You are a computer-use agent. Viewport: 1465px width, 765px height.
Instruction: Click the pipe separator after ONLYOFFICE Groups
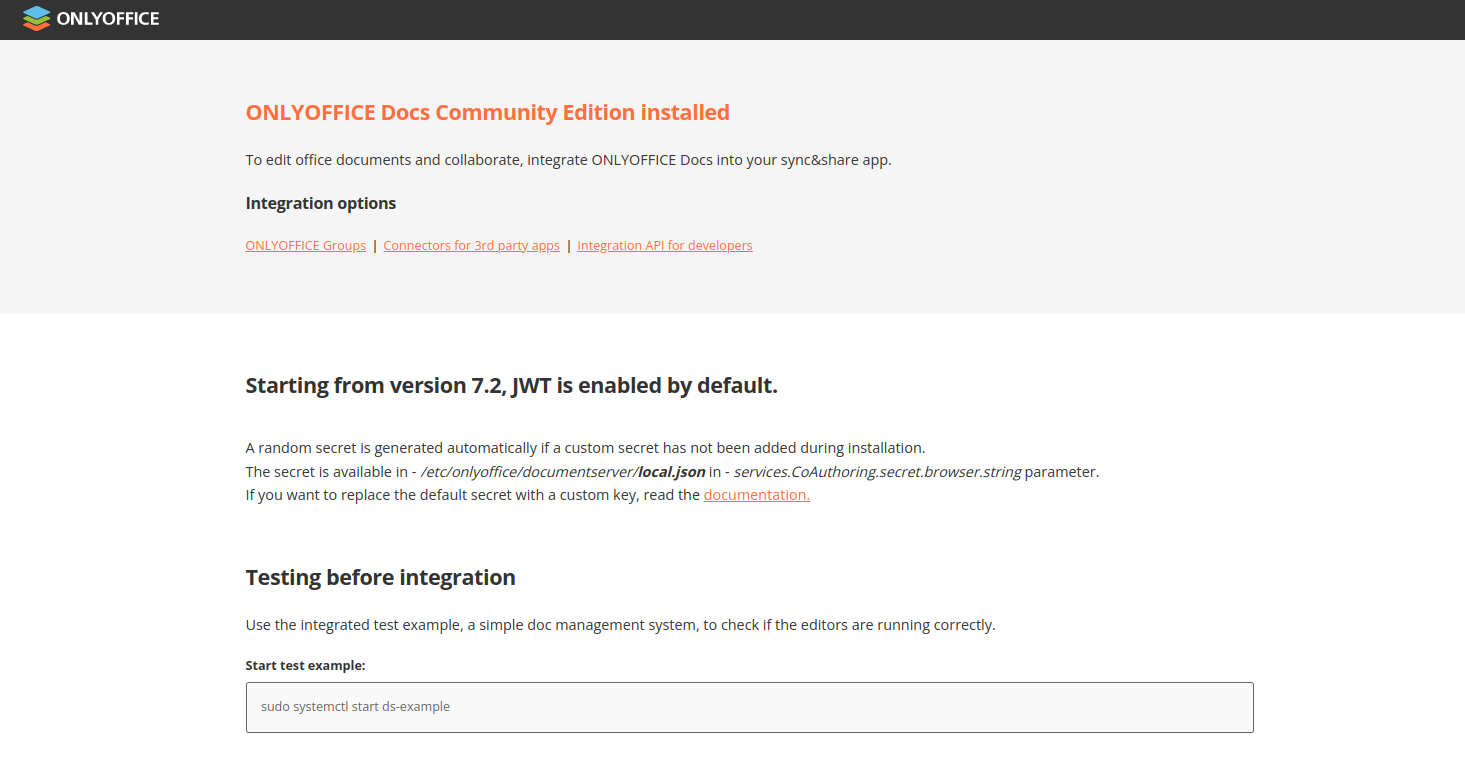tap(375, 245)
